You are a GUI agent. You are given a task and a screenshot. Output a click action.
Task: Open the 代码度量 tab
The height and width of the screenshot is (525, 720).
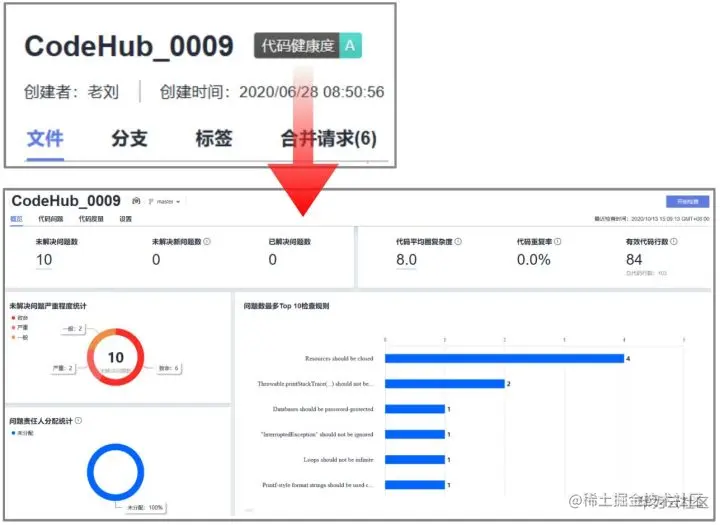(x=91, y=219)
